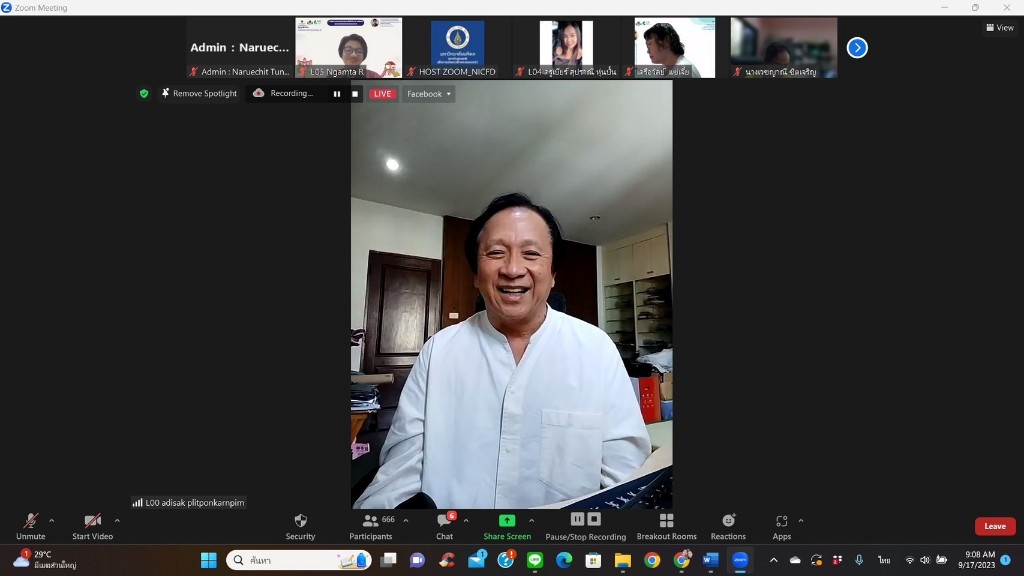Open the Participants panel
The image size is (1024, 576).
click(x=370, y=526)
